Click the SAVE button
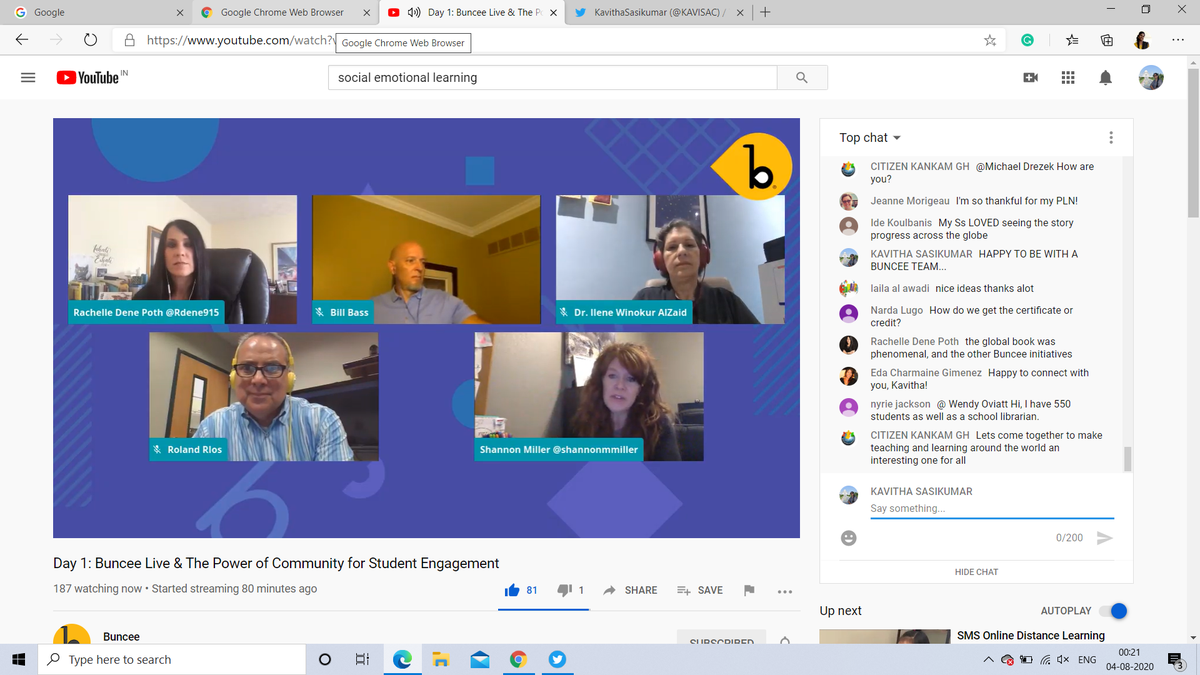1200x675 pixels. pos(699,590)
